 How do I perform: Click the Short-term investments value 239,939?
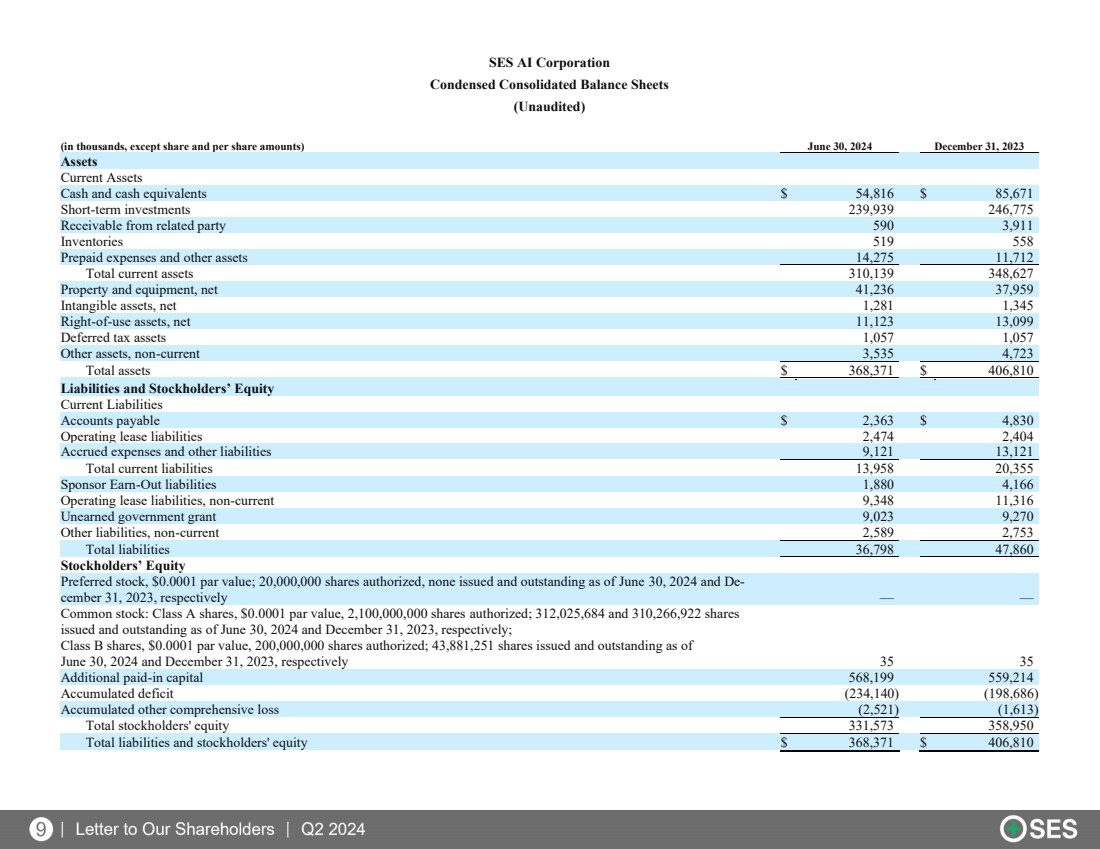point(870,210)
